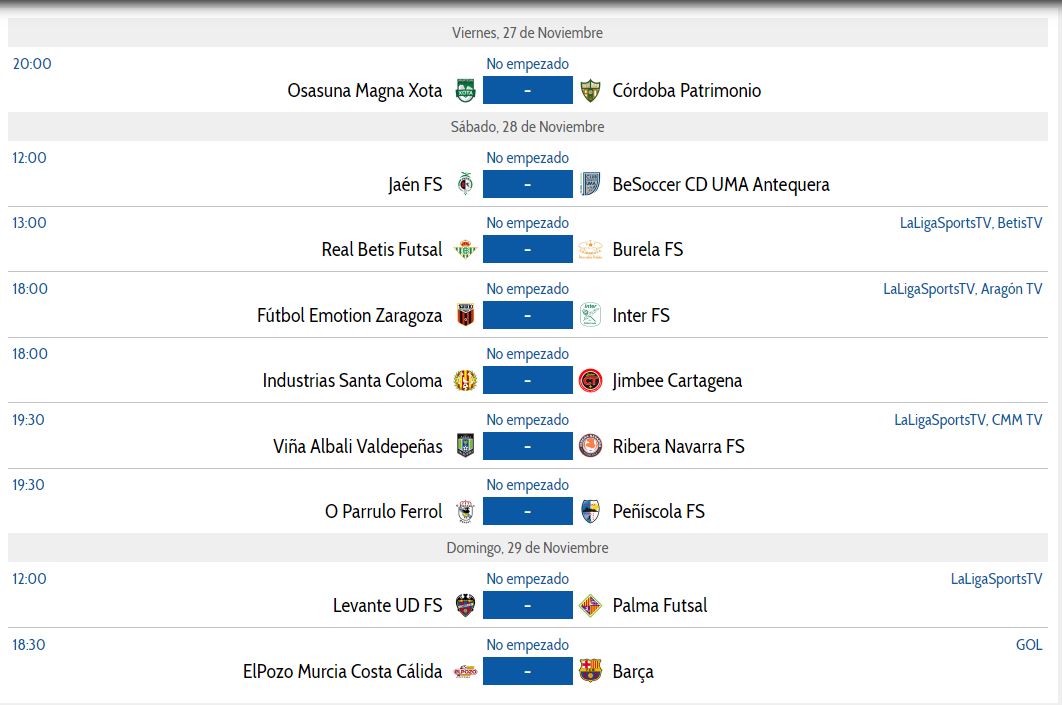Click the 20:00 kickoff time
Image resolution: width=1062 pixels, height=705 pixels.
click(x=32, y=64)
